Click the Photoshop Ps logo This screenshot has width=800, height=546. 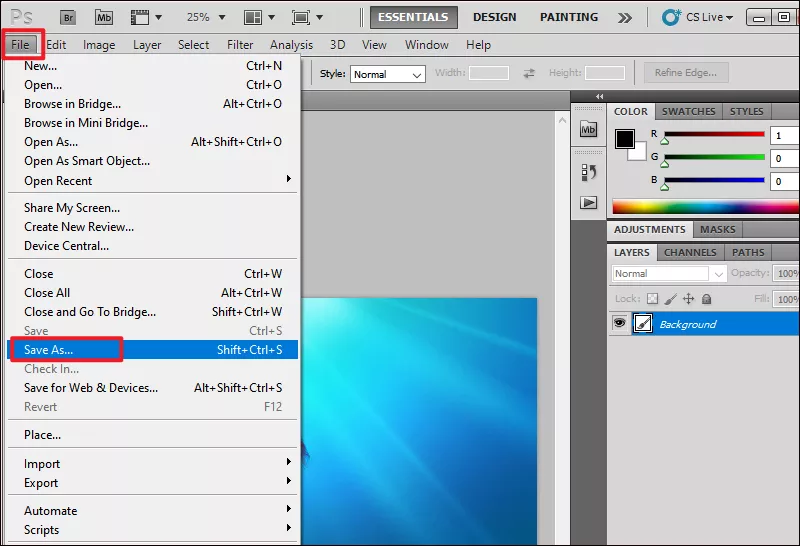point(21,17)
